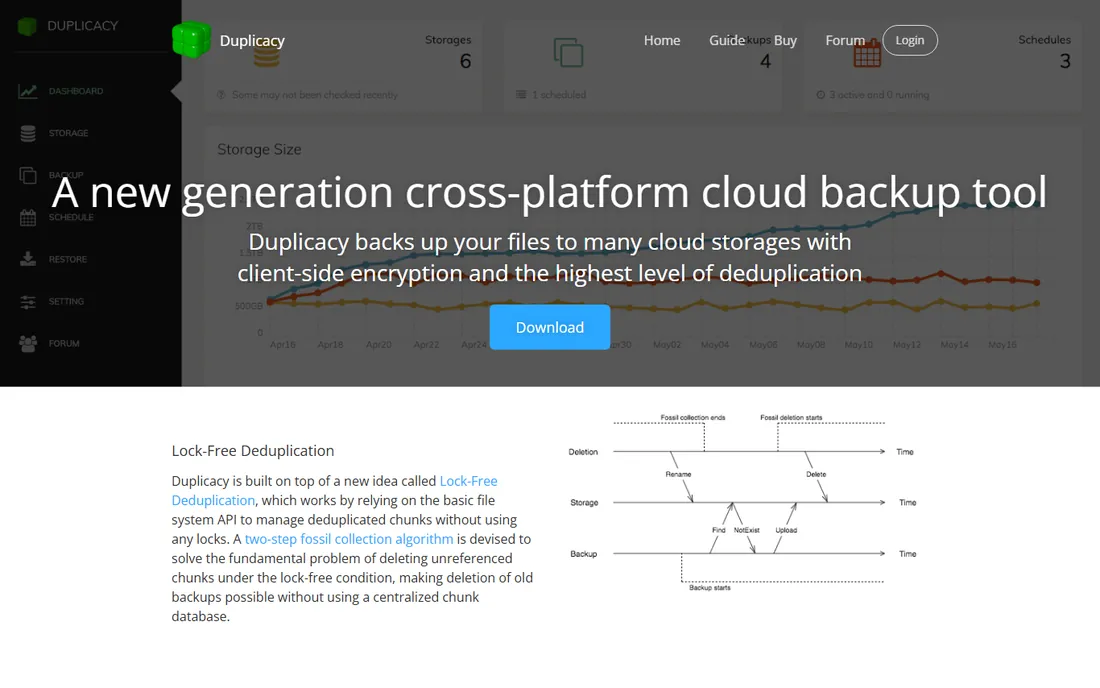
Task: Open the two-step fossil collection algorithm link
Action: coord(349,539)
